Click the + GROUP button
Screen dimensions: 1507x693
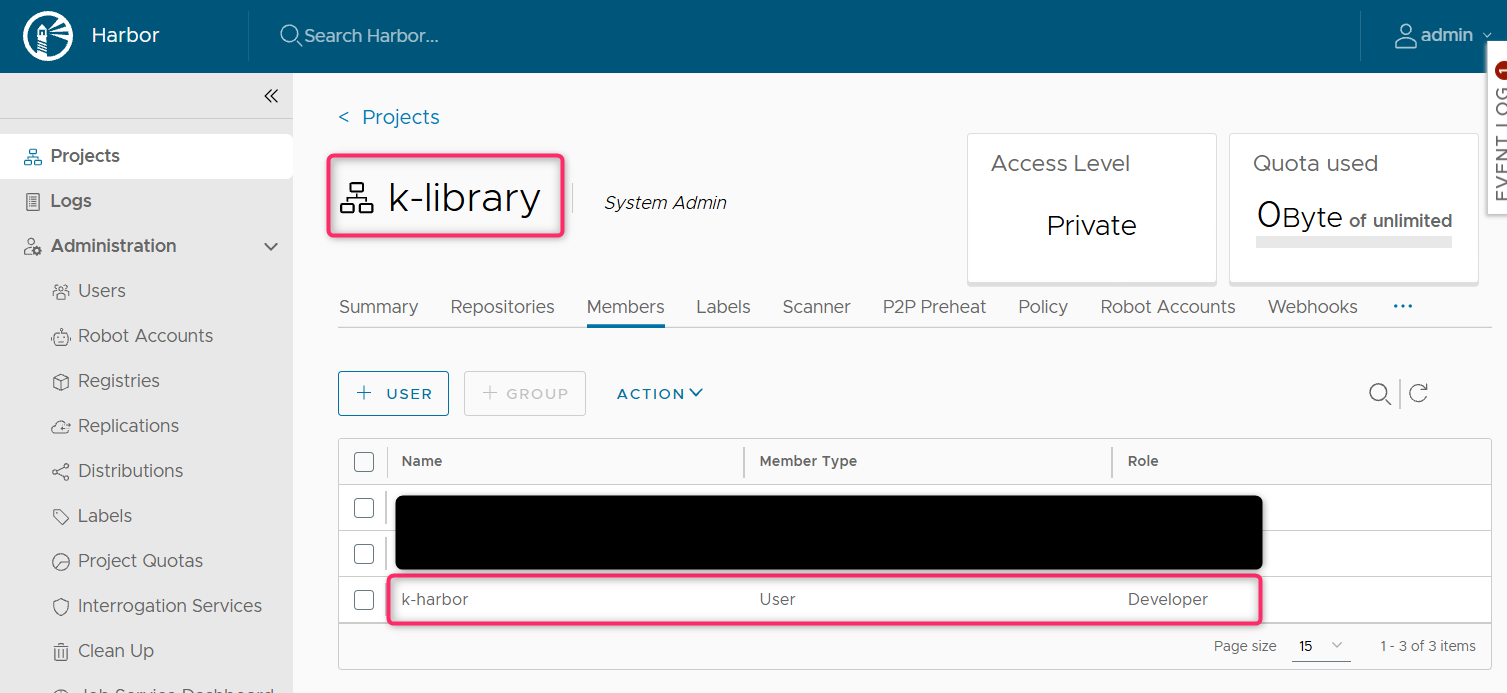pos(525,393)
